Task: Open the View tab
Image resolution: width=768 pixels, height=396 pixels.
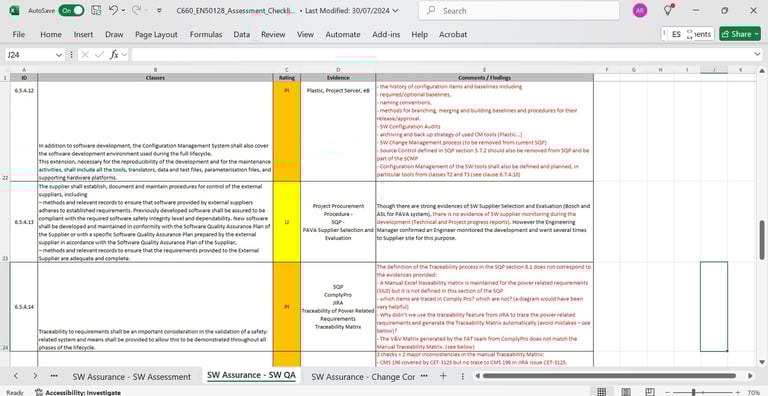Action: click(x=305, y=34)
